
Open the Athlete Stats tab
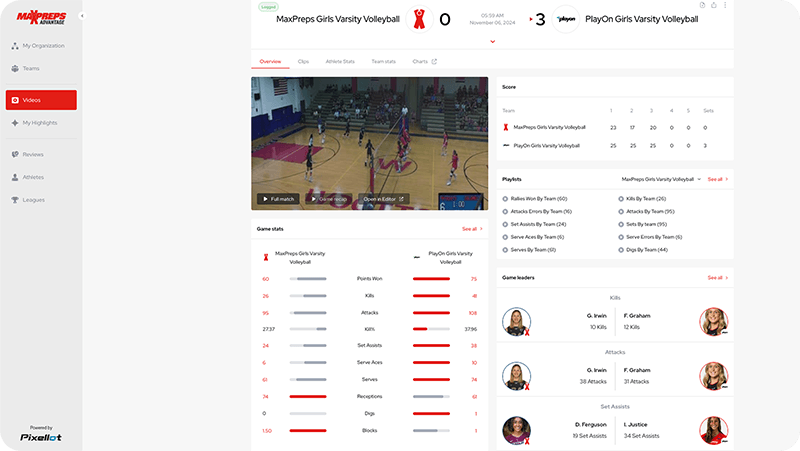[x=340, y=62]
